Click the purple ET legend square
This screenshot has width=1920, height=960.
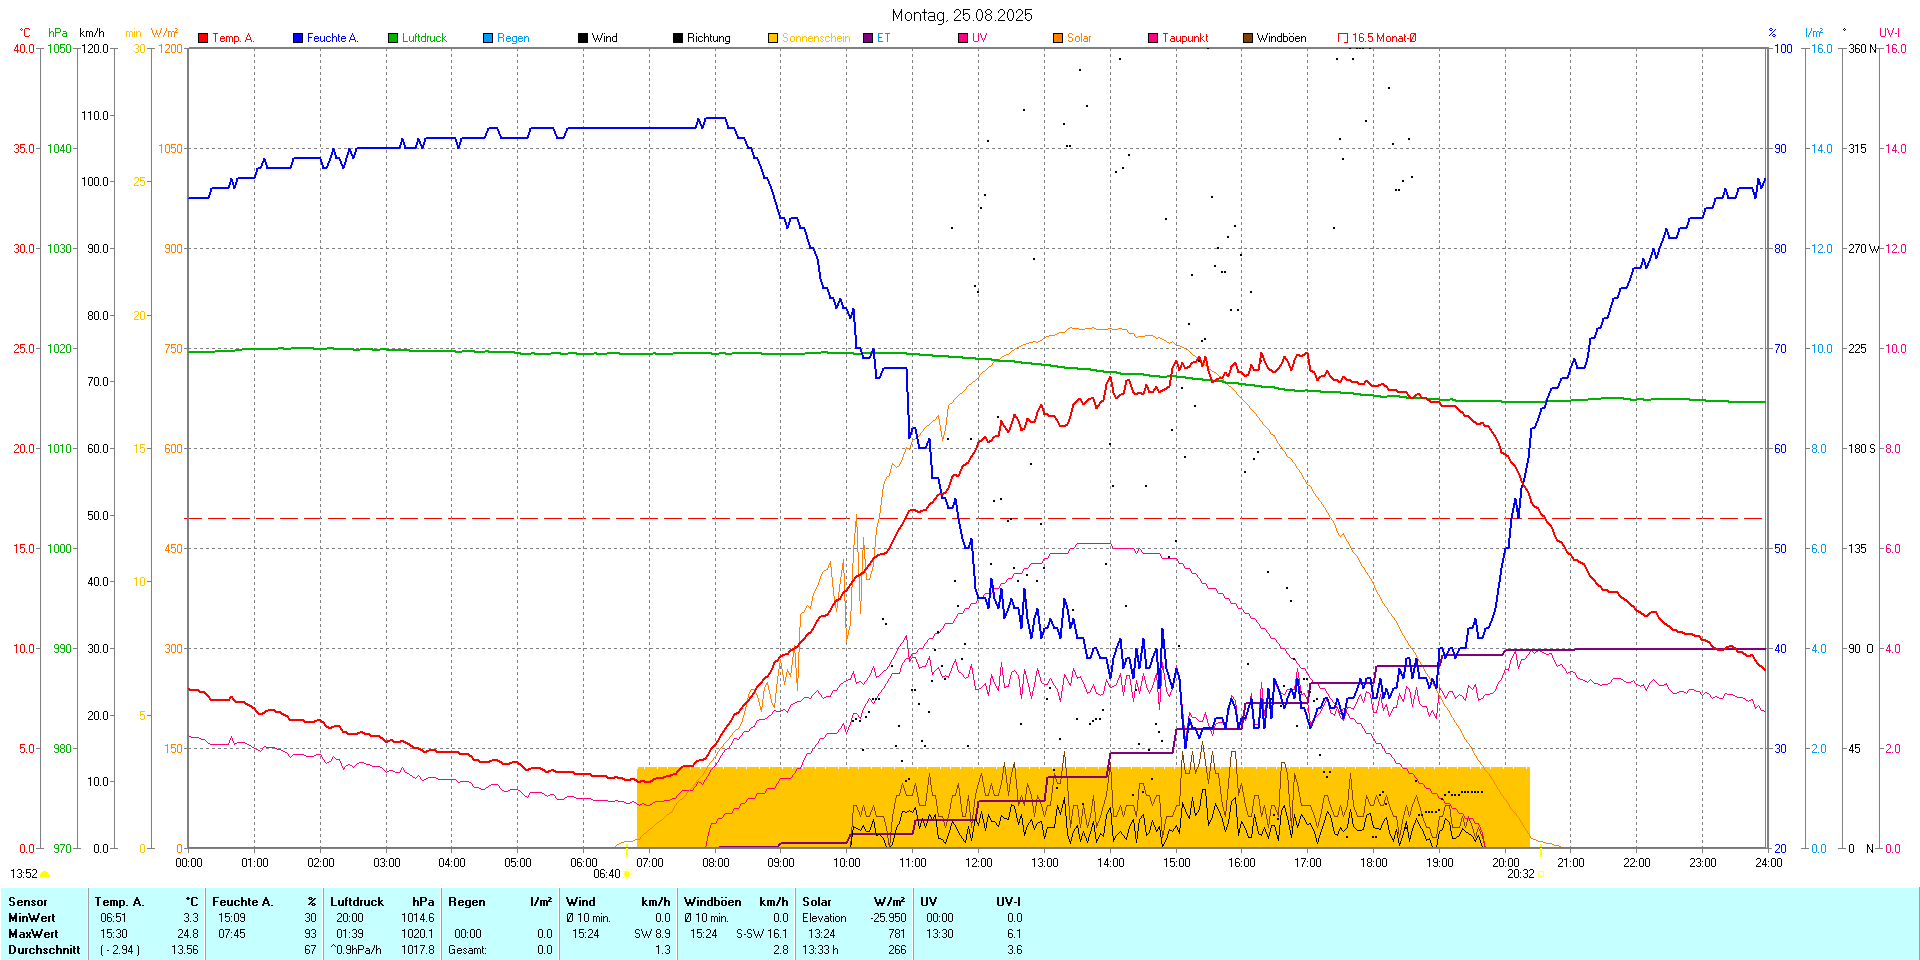pyautogui.click(x=868, y=38)
